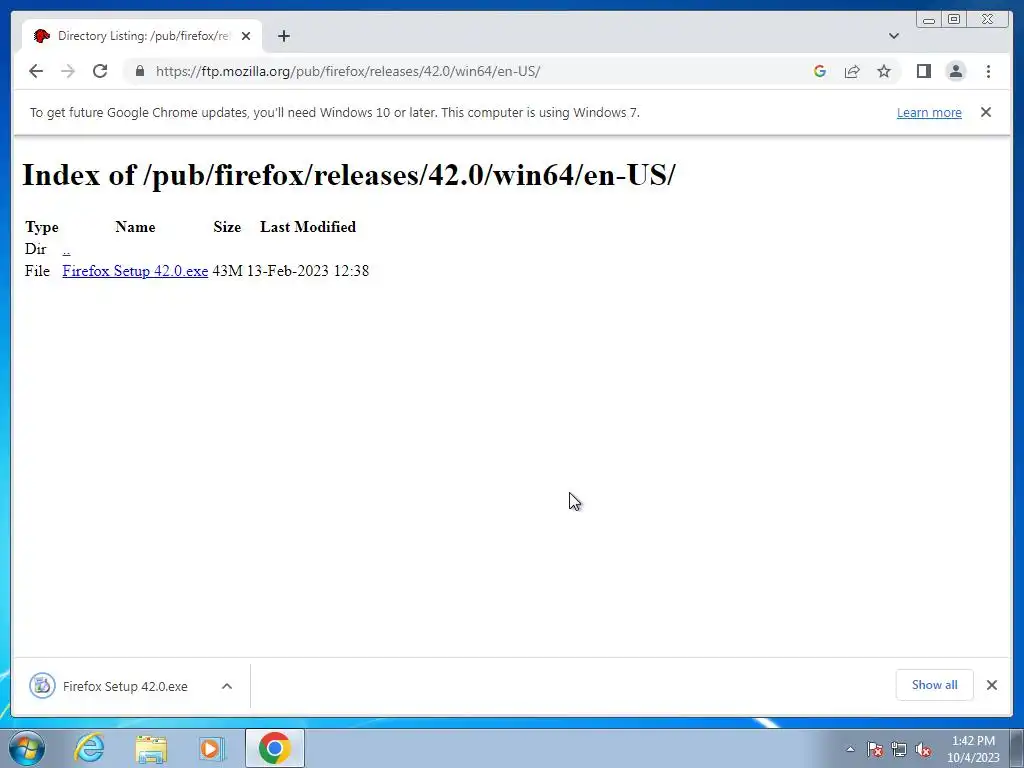Go back to the previous page
Viewport: 1024px width, 768px height.
[36, 71]
